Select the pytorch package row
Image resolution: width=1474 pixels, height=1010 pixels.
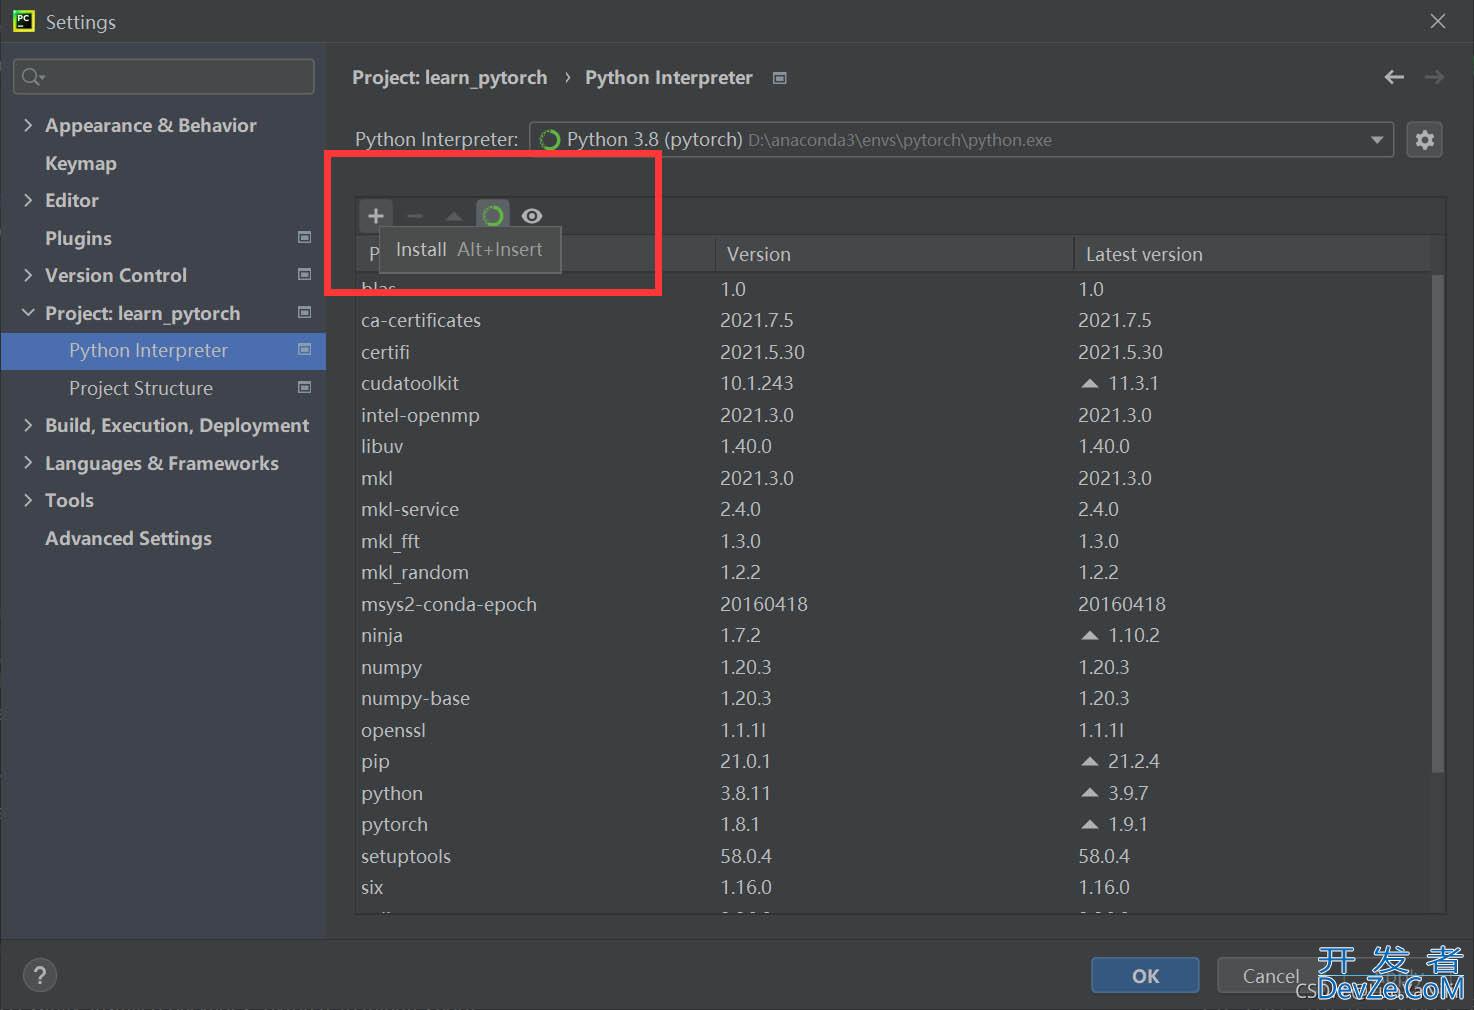[x=894, y=824]
